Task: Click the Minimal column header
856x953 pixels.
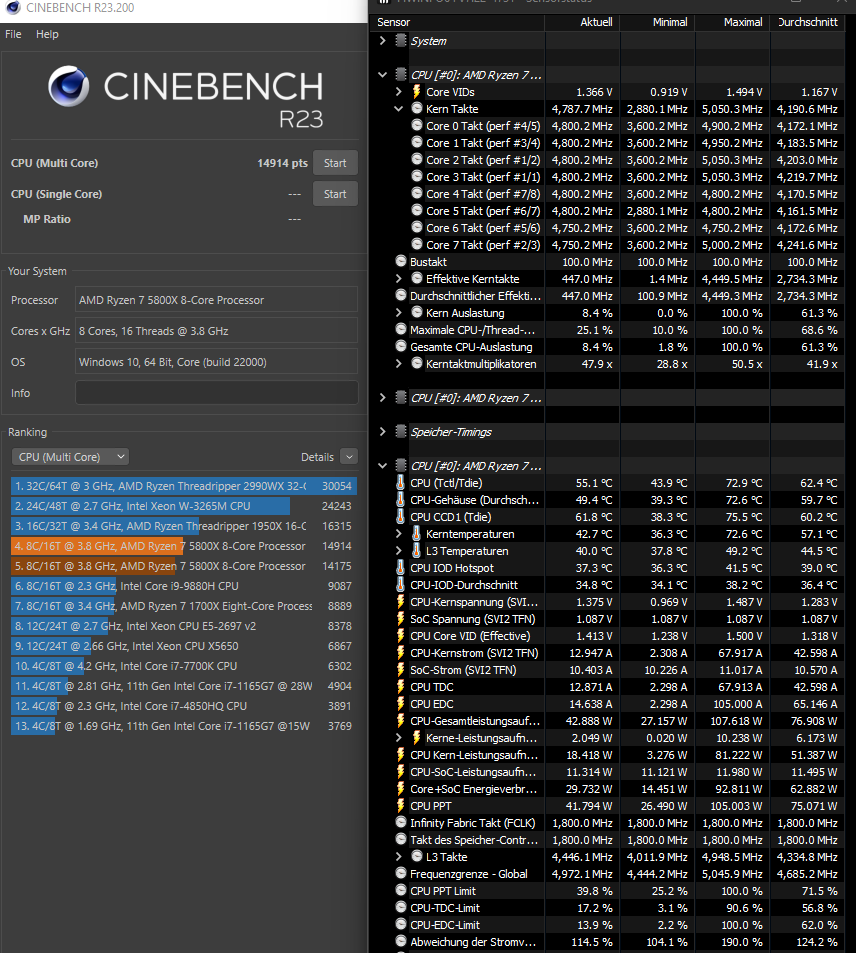Action: pyautogui.click(x=657, y=22)
